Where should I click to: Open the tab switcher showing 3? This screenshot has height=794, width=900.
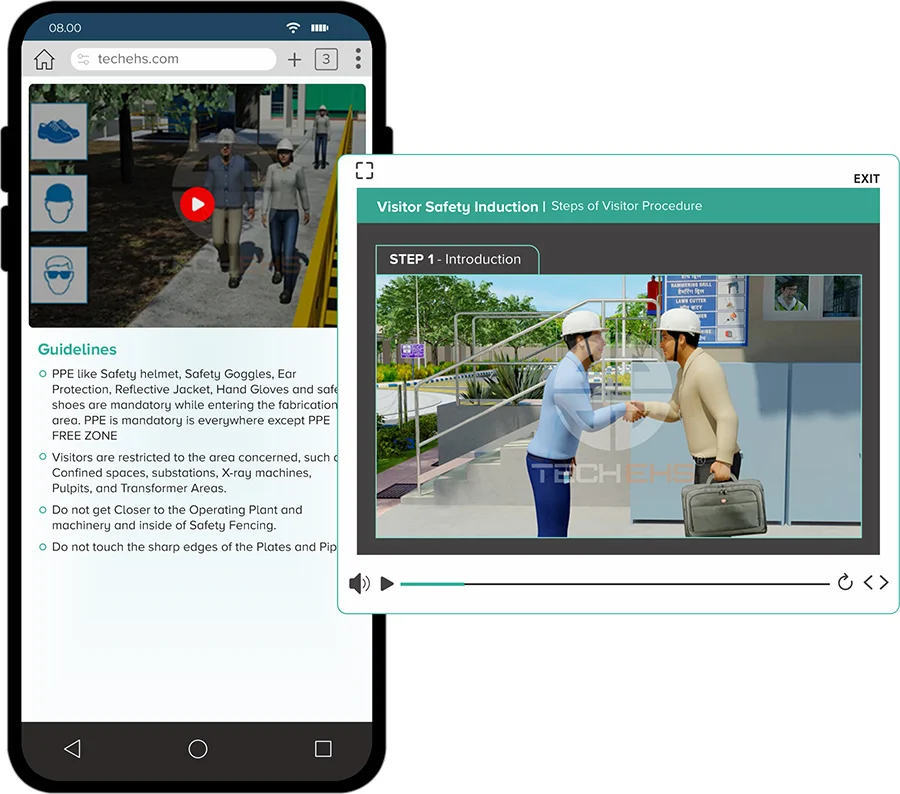point(326,59)
